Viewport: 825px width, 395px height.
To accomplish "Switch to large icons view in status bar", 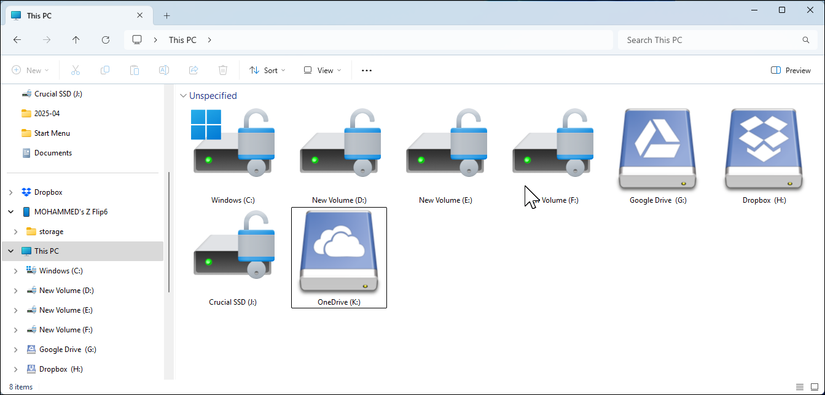I will point(814,387).
